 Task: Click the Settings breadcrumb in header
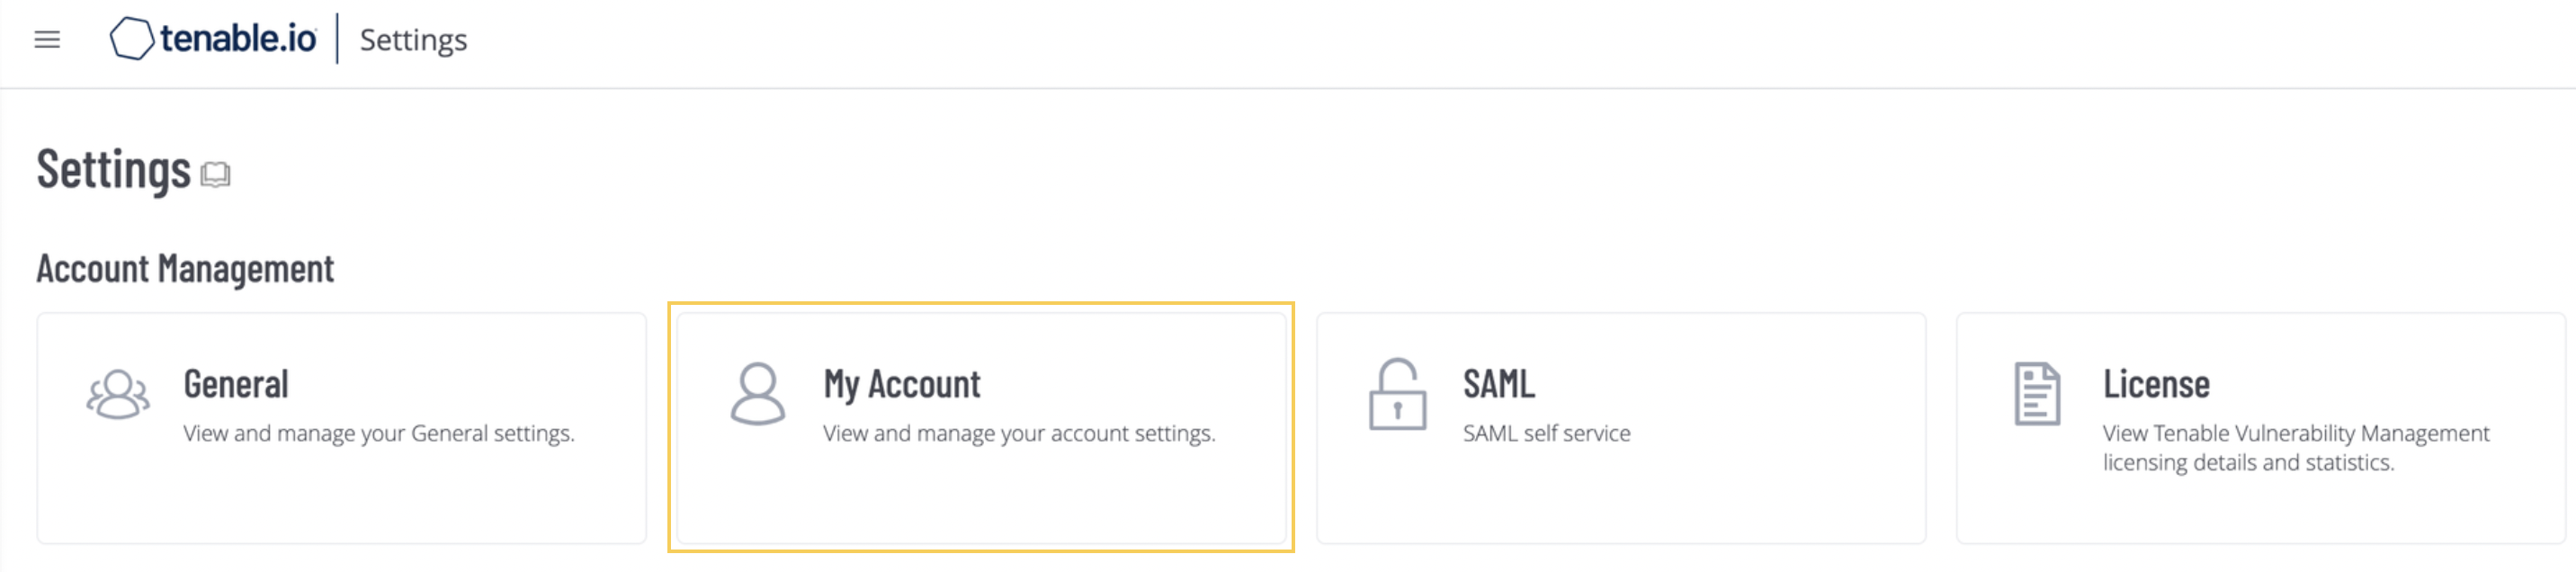point(413,41)
